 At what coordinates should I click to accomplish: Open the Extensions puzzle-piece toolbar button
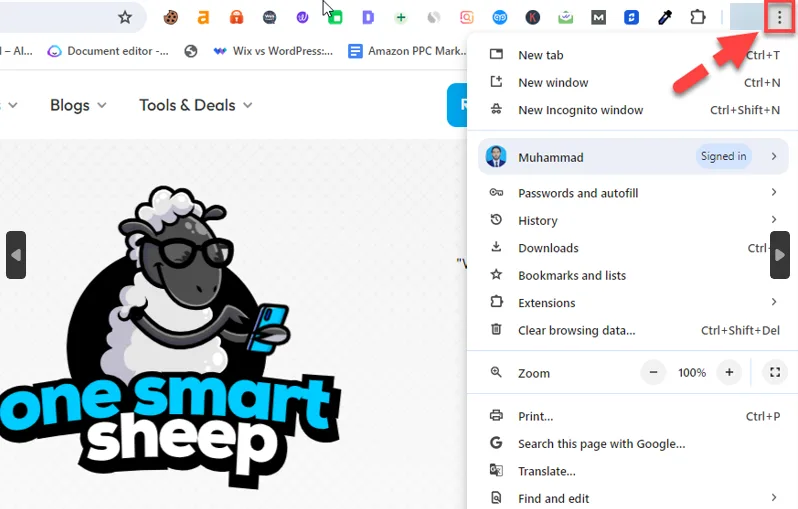click(x=698, y=17)
